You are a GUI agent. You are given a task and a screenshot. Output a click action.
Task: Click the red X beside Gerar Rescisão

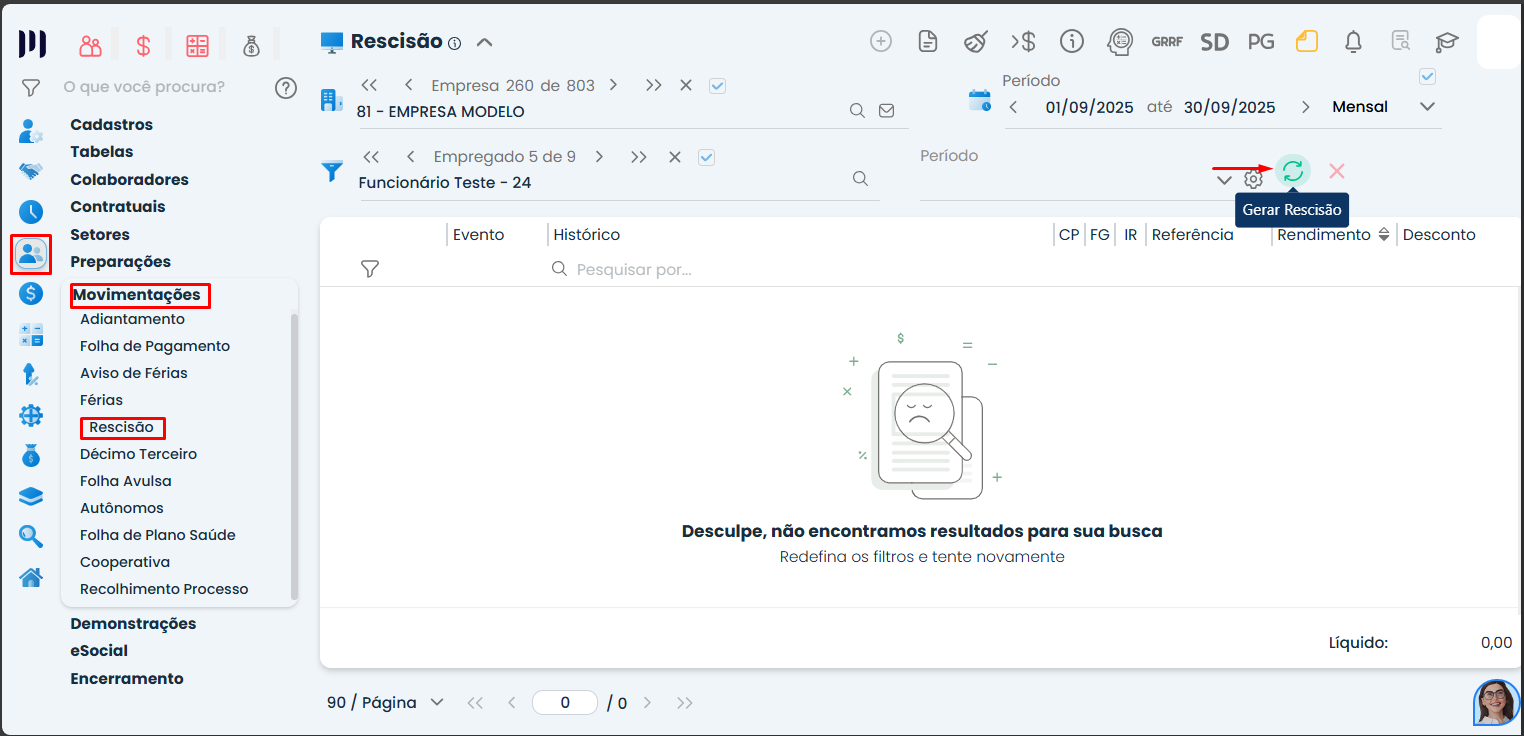pyautogui.click(x=1337, y=171)
